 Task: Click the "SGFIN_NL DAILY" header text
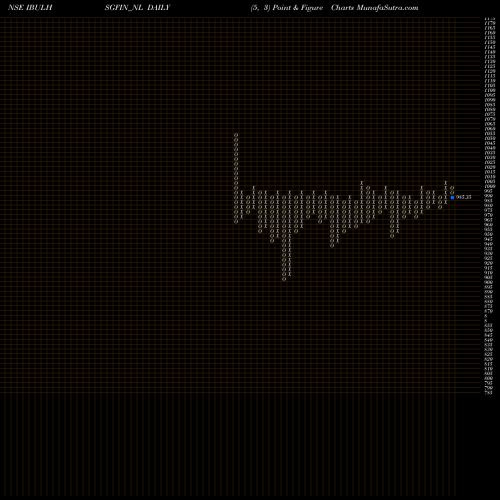[x=137, y=8]
